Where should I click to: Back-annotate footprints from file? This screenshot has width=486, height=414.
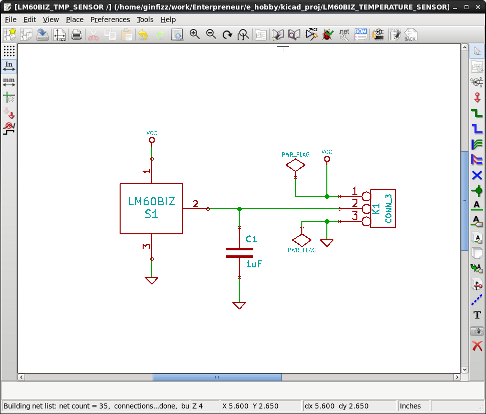pos(411,34)
